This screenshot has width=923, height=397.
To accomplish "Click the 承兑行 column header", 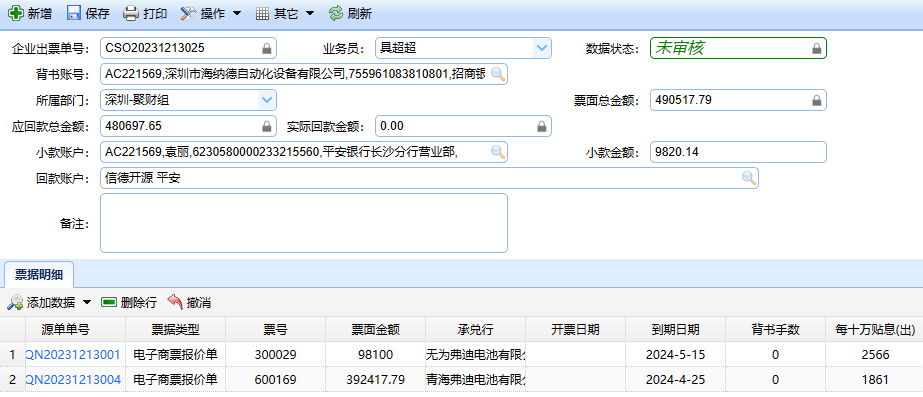I will tap(476, 330).
